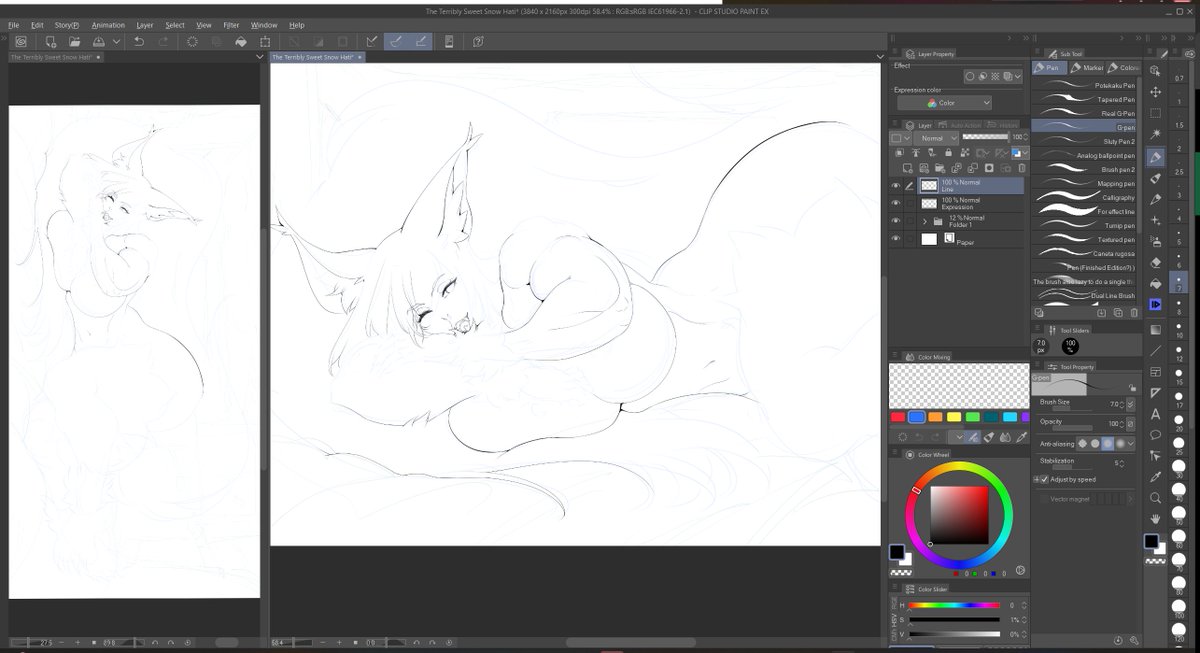Select the Auto select magic wand tool
Image resolution: width=1200 pixels, height=653 pixels.
[1155, 134]
